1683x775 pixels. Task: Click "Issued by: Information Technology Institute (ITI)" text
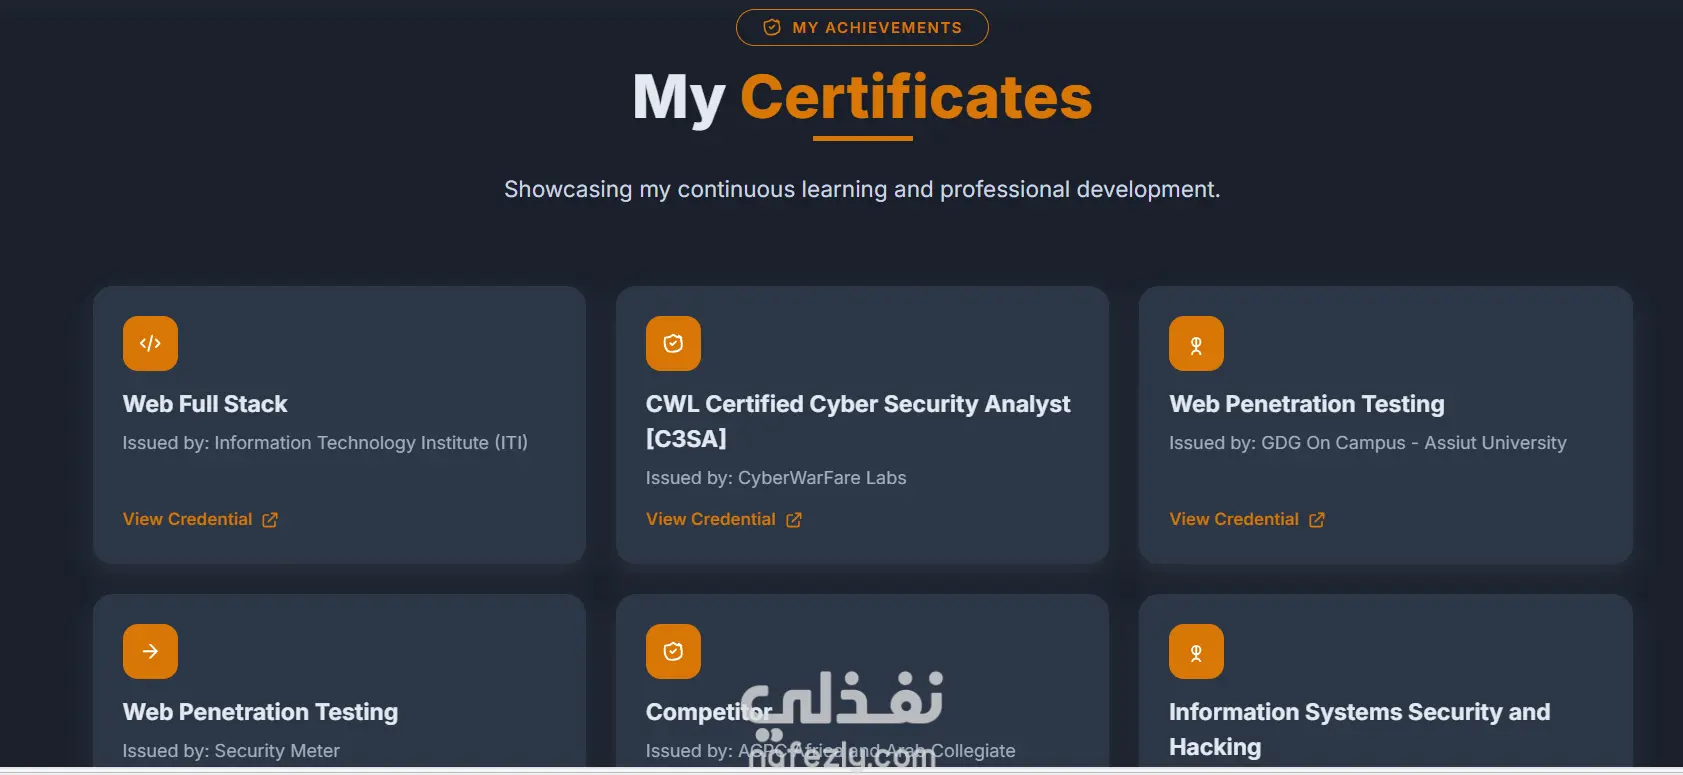coord(325,443)
